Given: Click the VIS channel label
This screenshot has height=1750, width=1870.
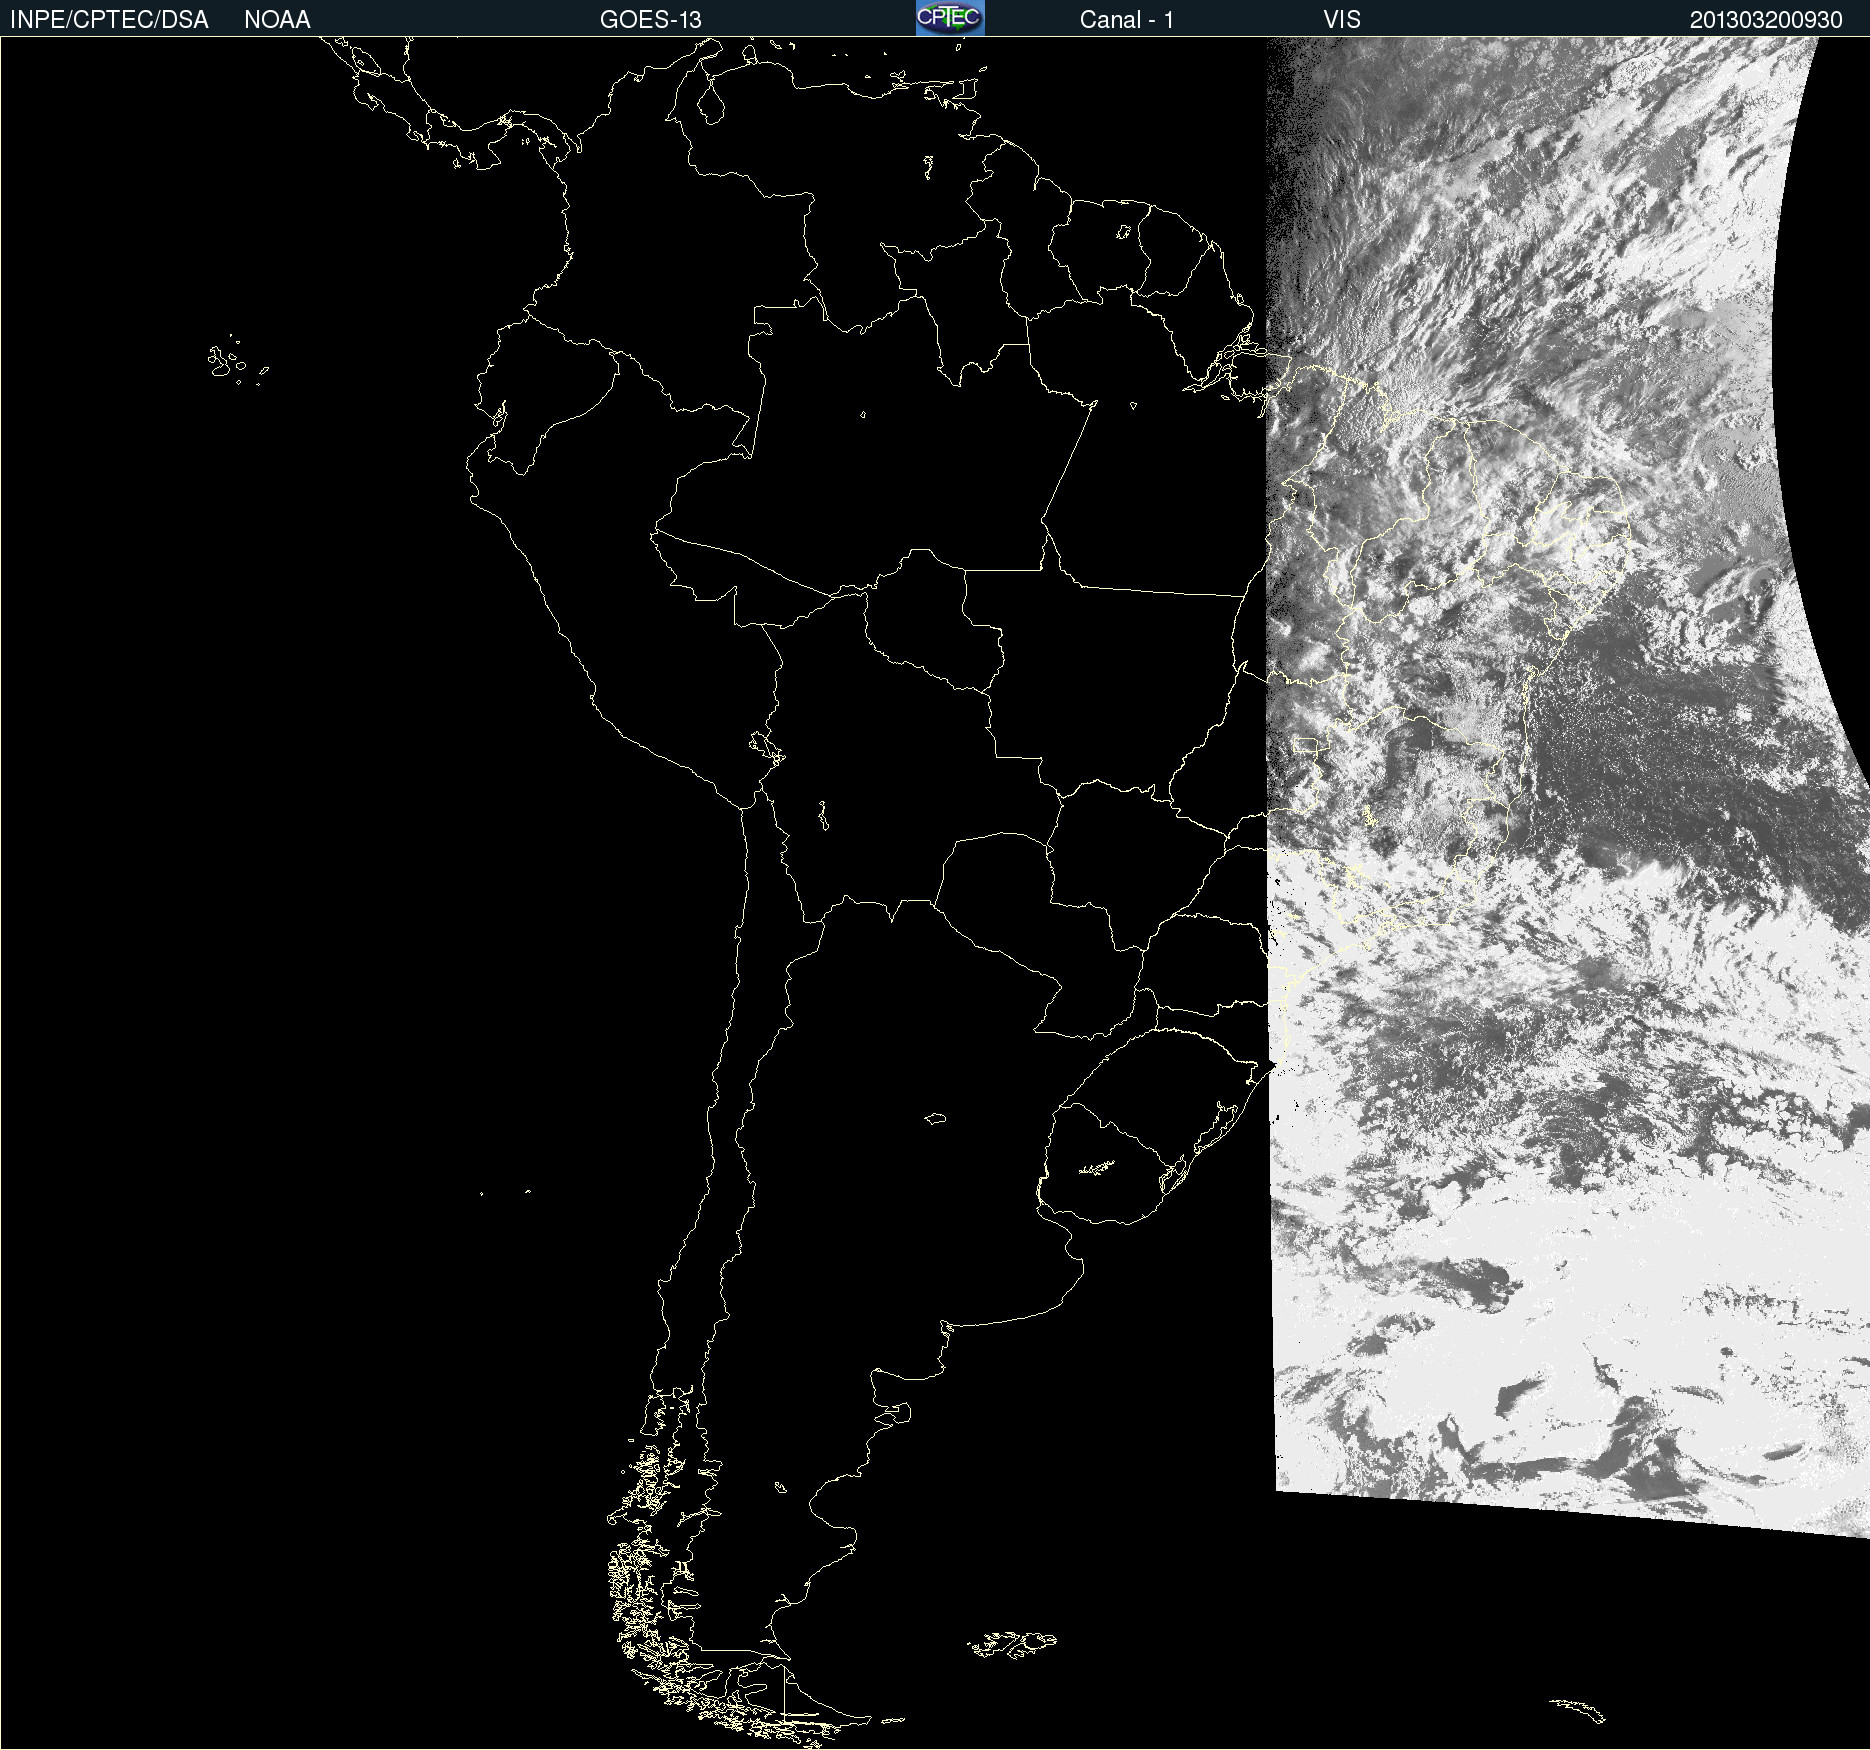Looking at the screenshot, I should (1342, 20).
